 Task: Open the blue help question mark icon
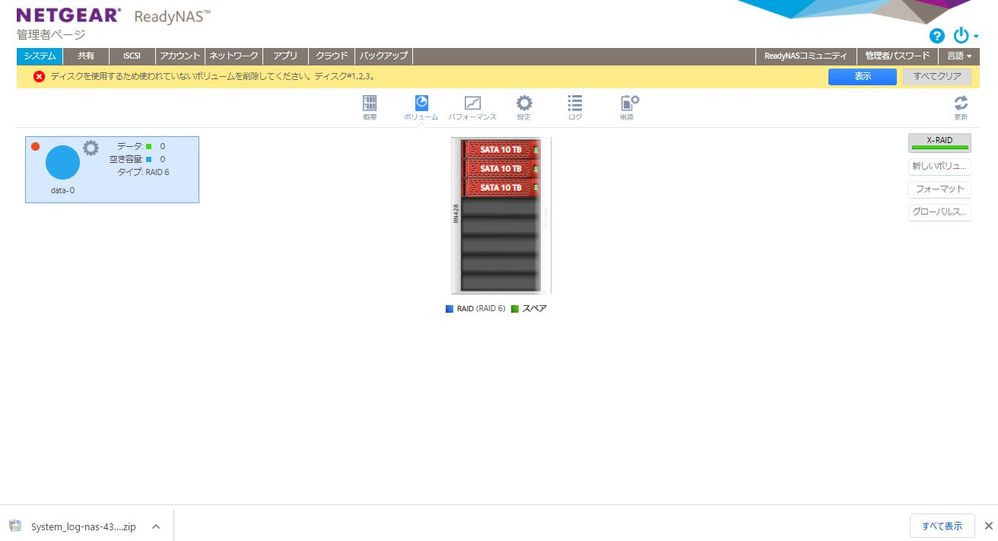pyautogui.click(x=936, y=36)
